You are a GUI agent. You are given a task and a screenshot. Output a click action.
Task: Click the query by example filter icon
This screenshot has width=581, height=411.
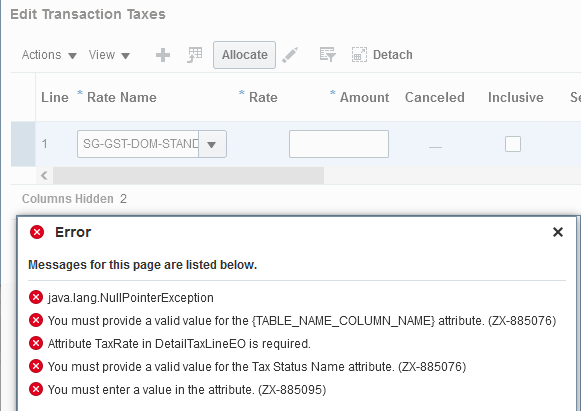(x=328, y=55)
